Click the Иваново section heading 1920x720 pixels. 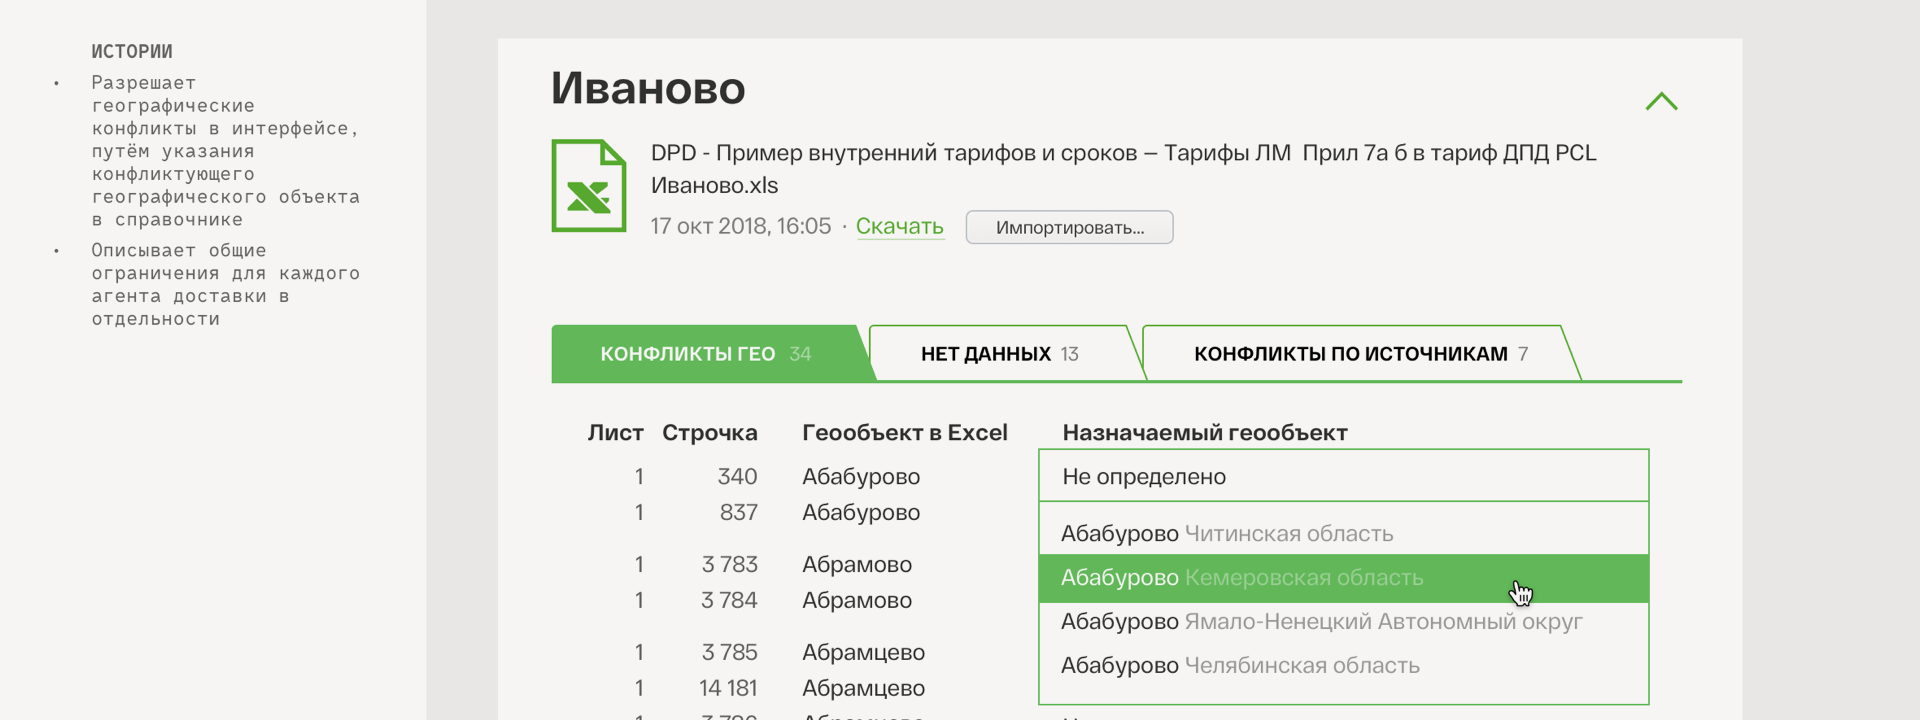(x=648, y=88)
